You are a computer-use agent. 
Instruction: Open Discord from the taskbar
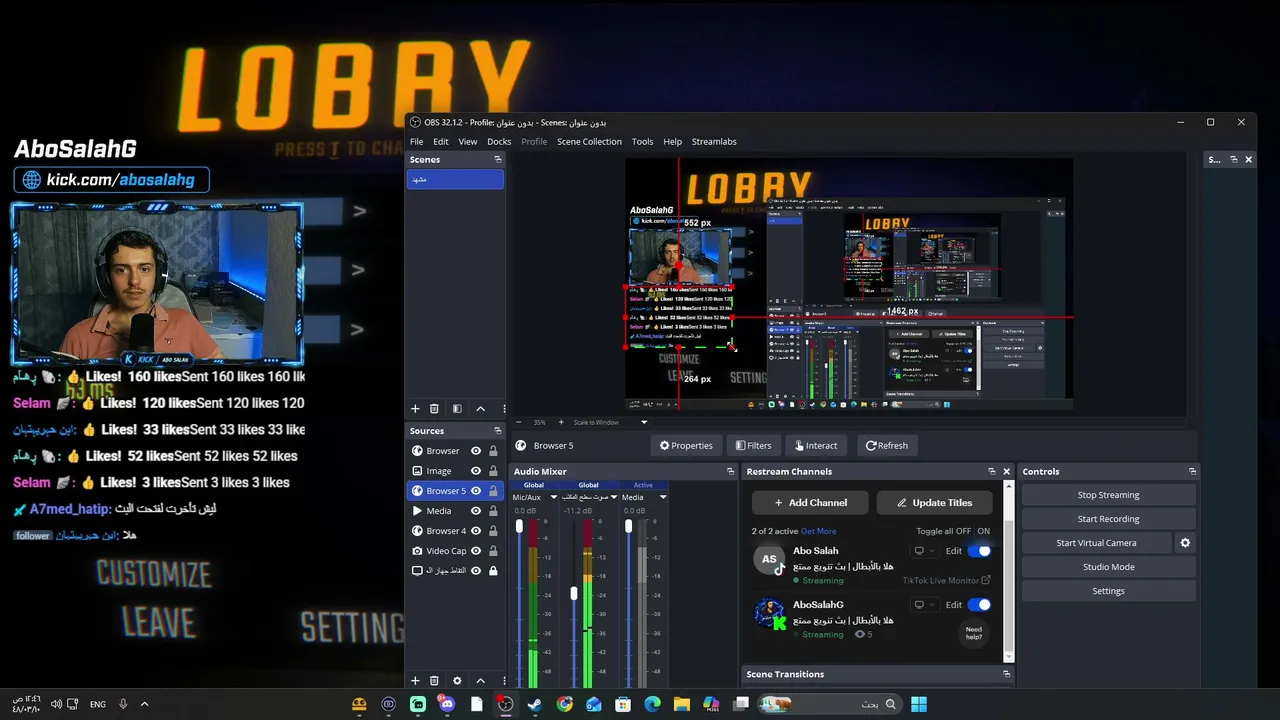pos(447,704)
